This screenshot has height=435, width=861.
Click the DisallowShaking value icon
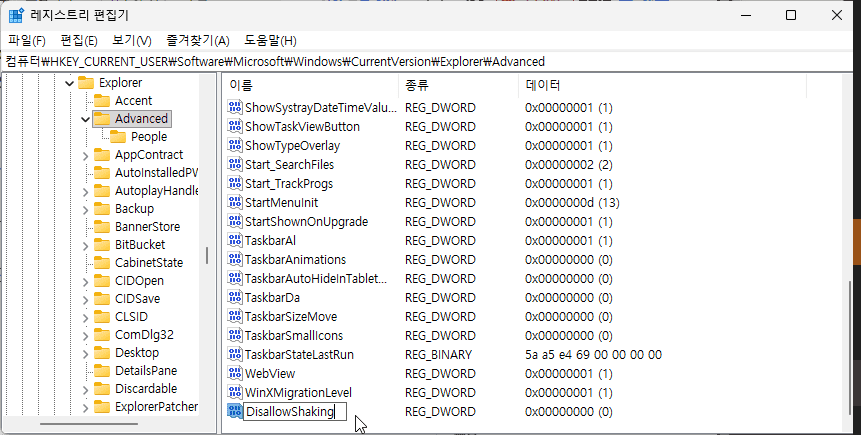[x=235, y=411]
